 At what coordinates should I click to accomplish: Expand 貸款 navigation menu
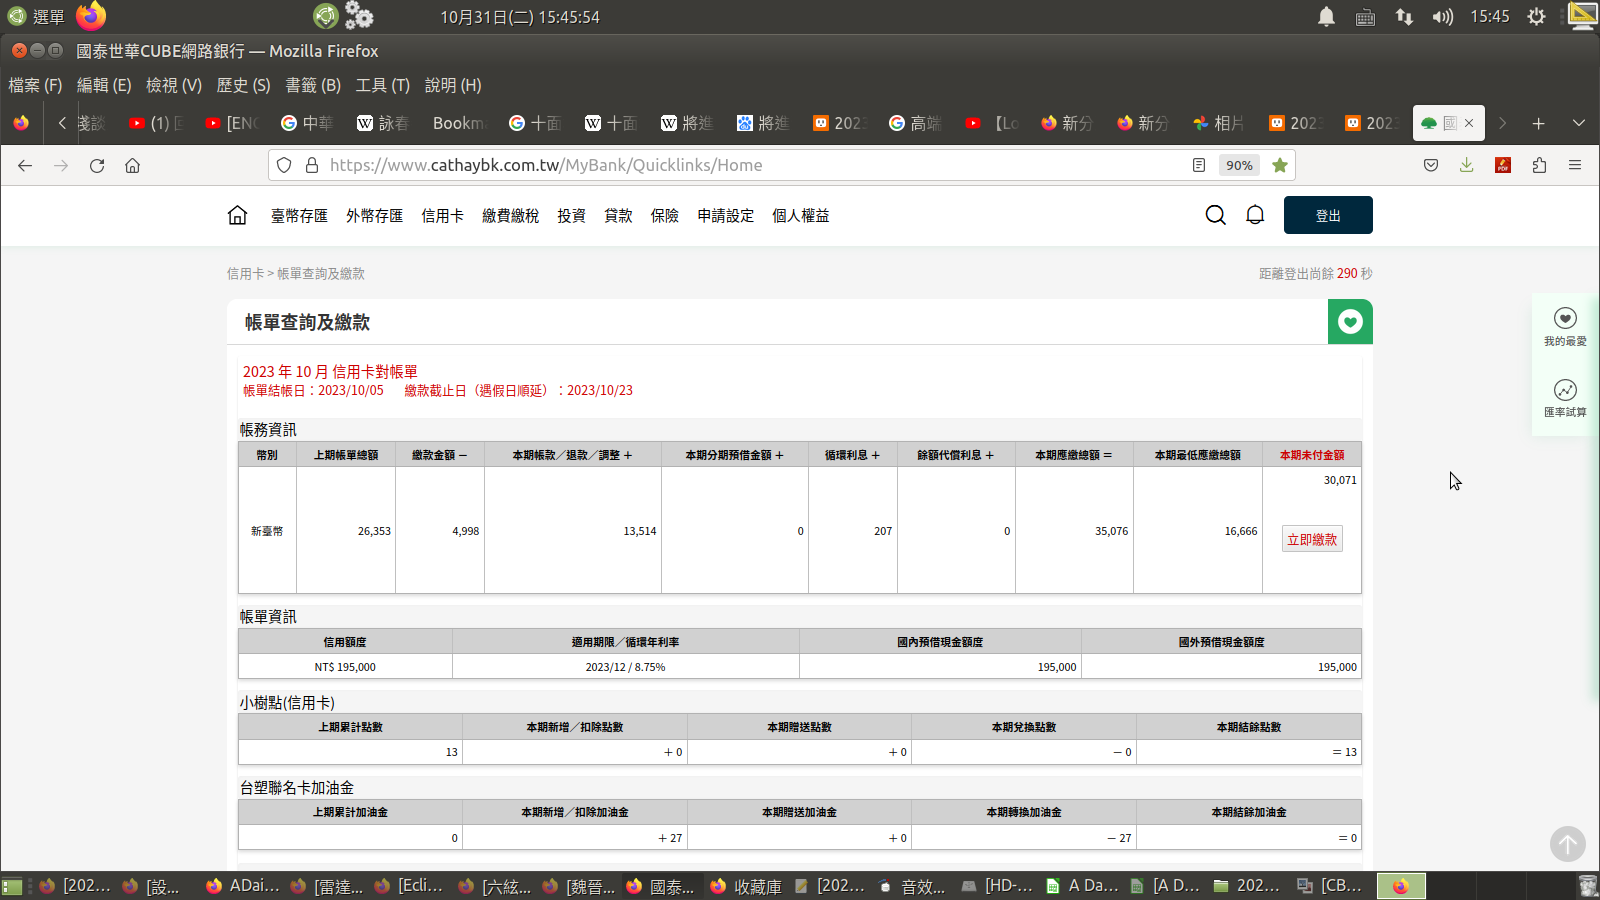click(618, 215)
